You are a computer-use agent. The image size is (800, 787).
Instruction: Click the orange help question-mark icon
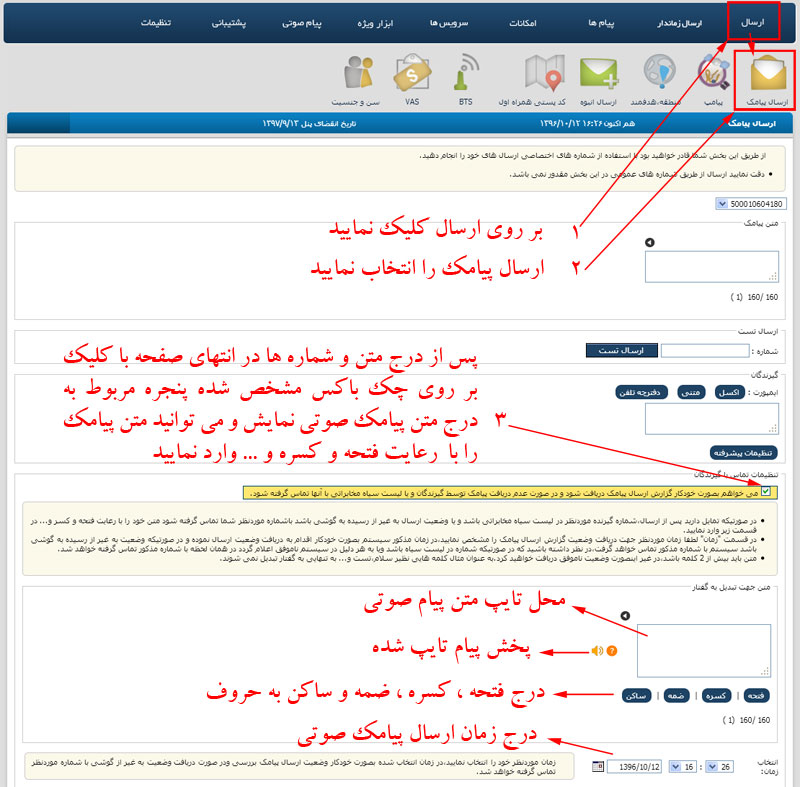[612, 651]
